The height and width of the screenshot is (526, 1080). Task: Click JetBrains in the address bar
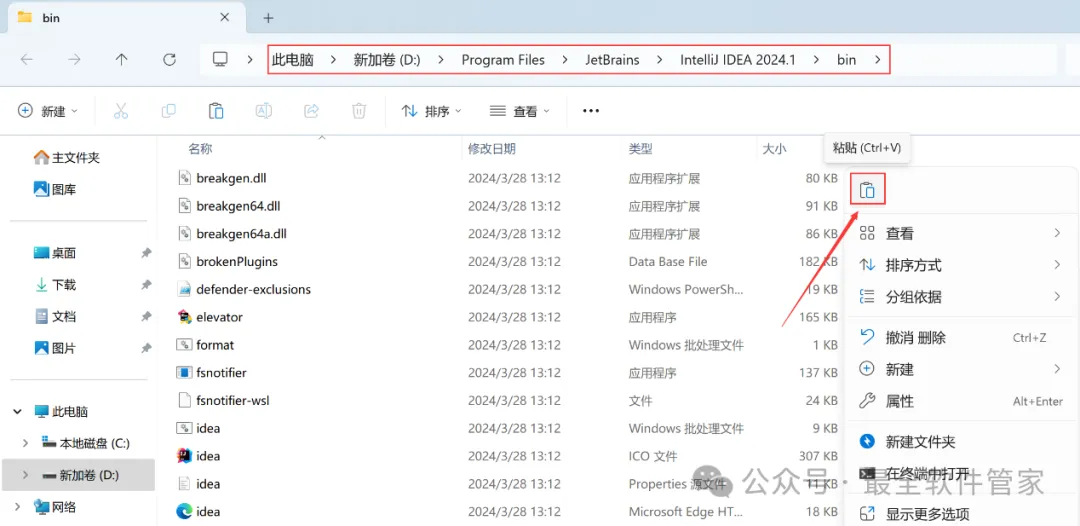click(x=612, y=60)
